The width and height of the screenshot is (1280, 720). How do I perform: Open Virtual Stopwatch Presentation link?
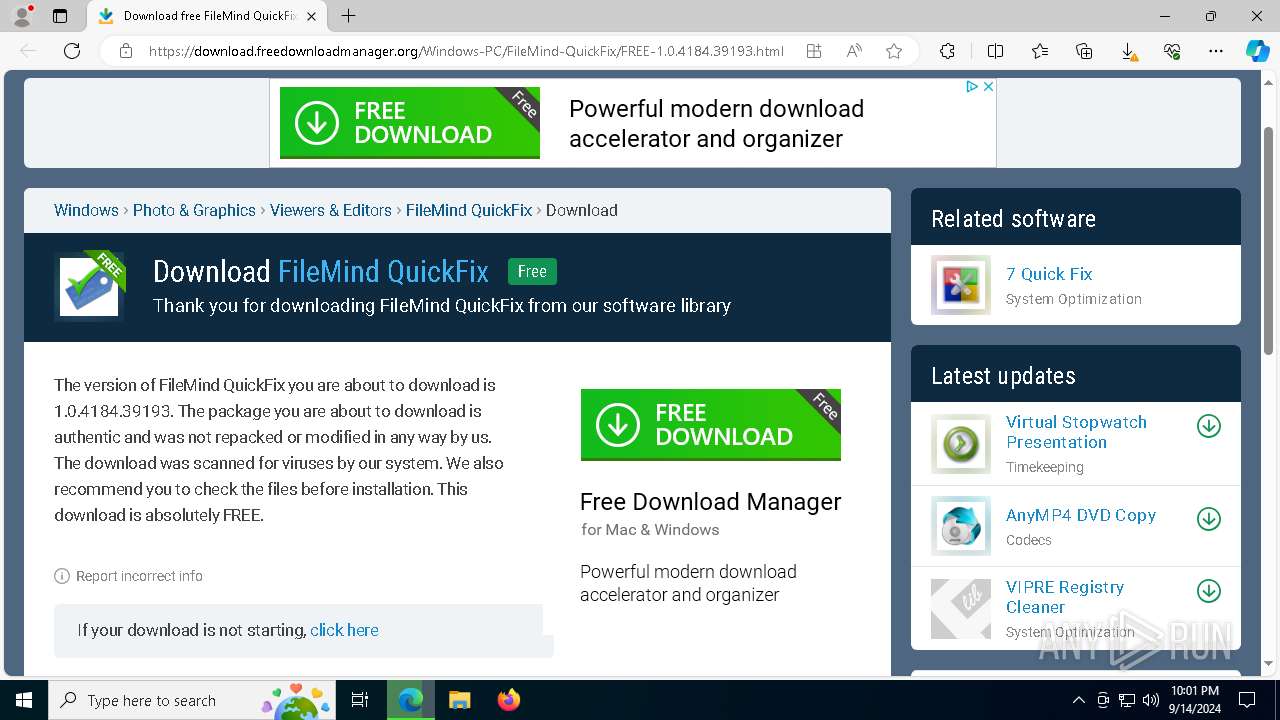tap(1076, 432)
